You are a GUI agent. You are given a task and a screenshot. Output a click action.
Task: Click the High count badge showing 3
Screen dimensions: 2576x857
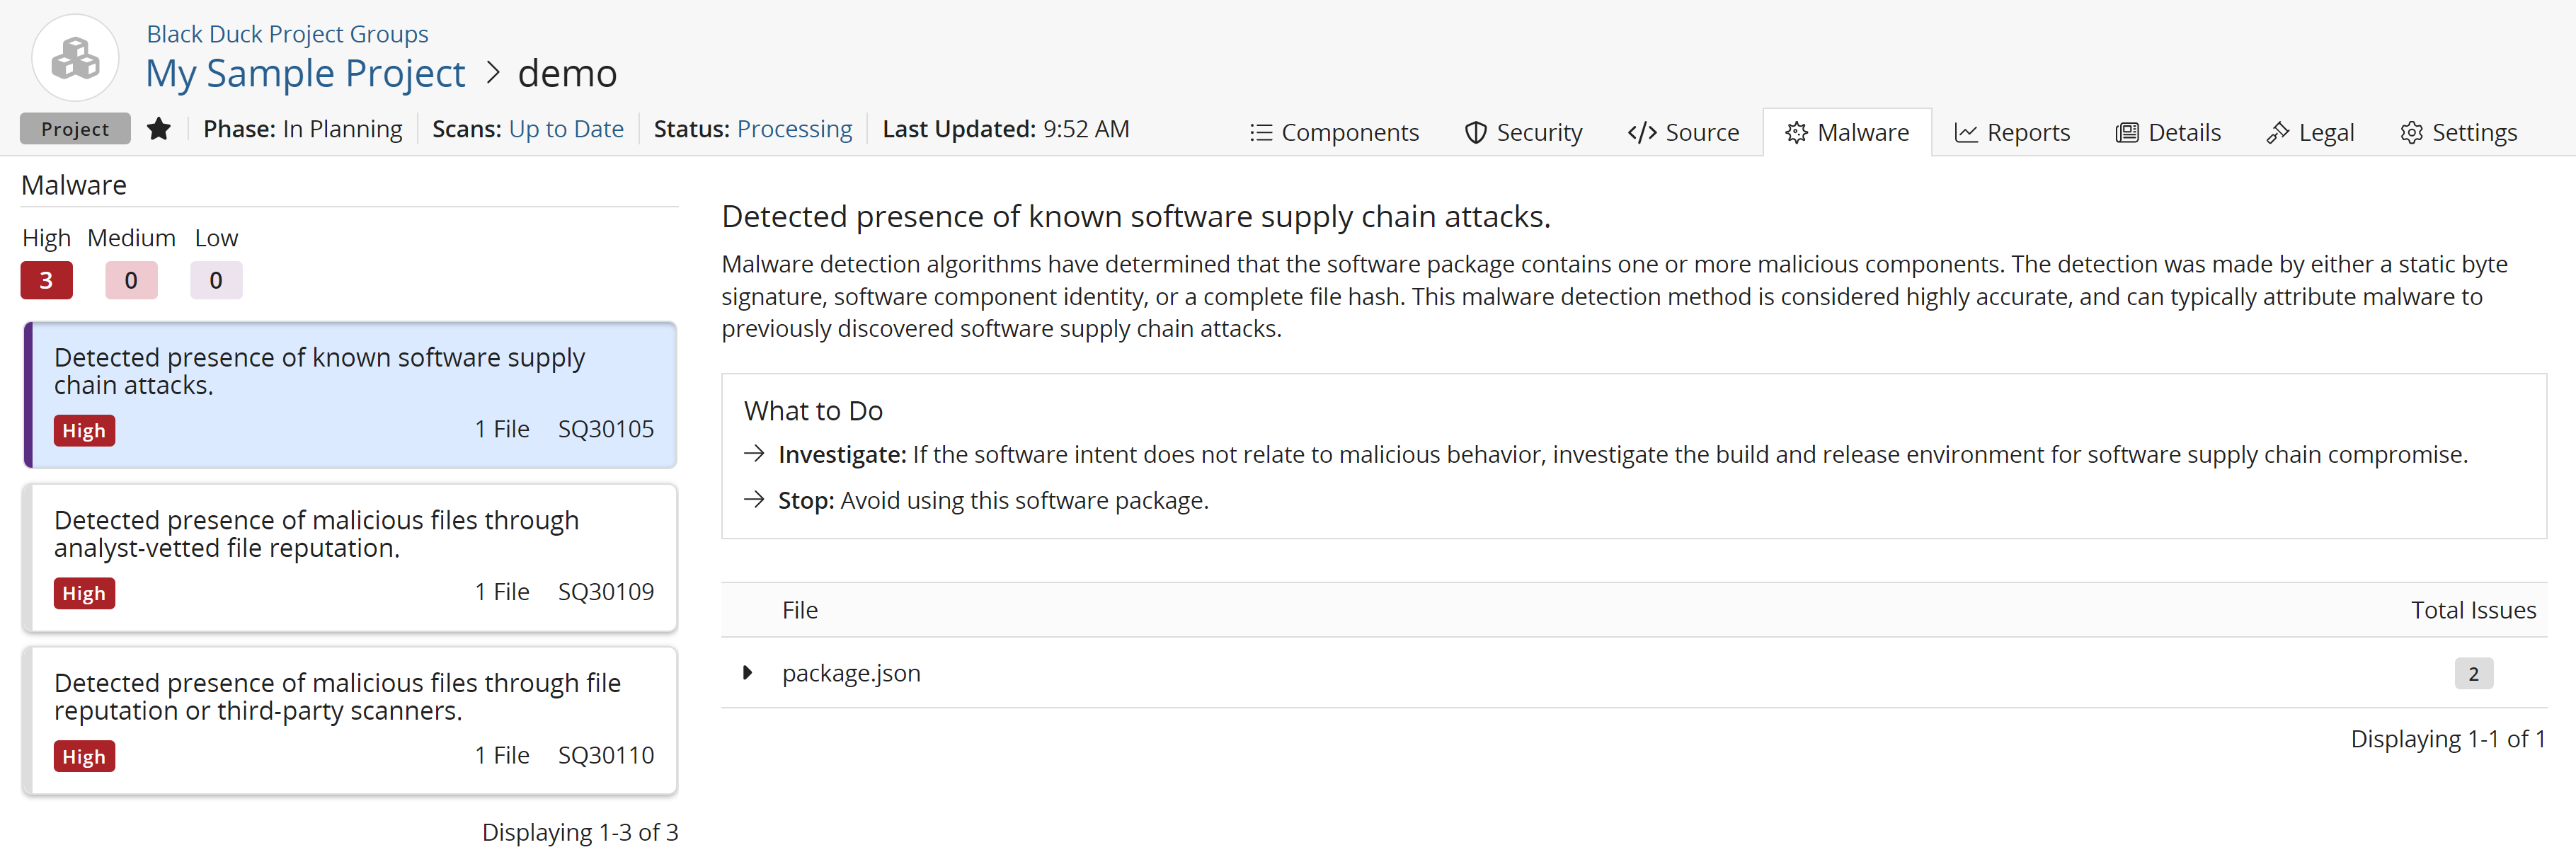(x=46, y=281)
